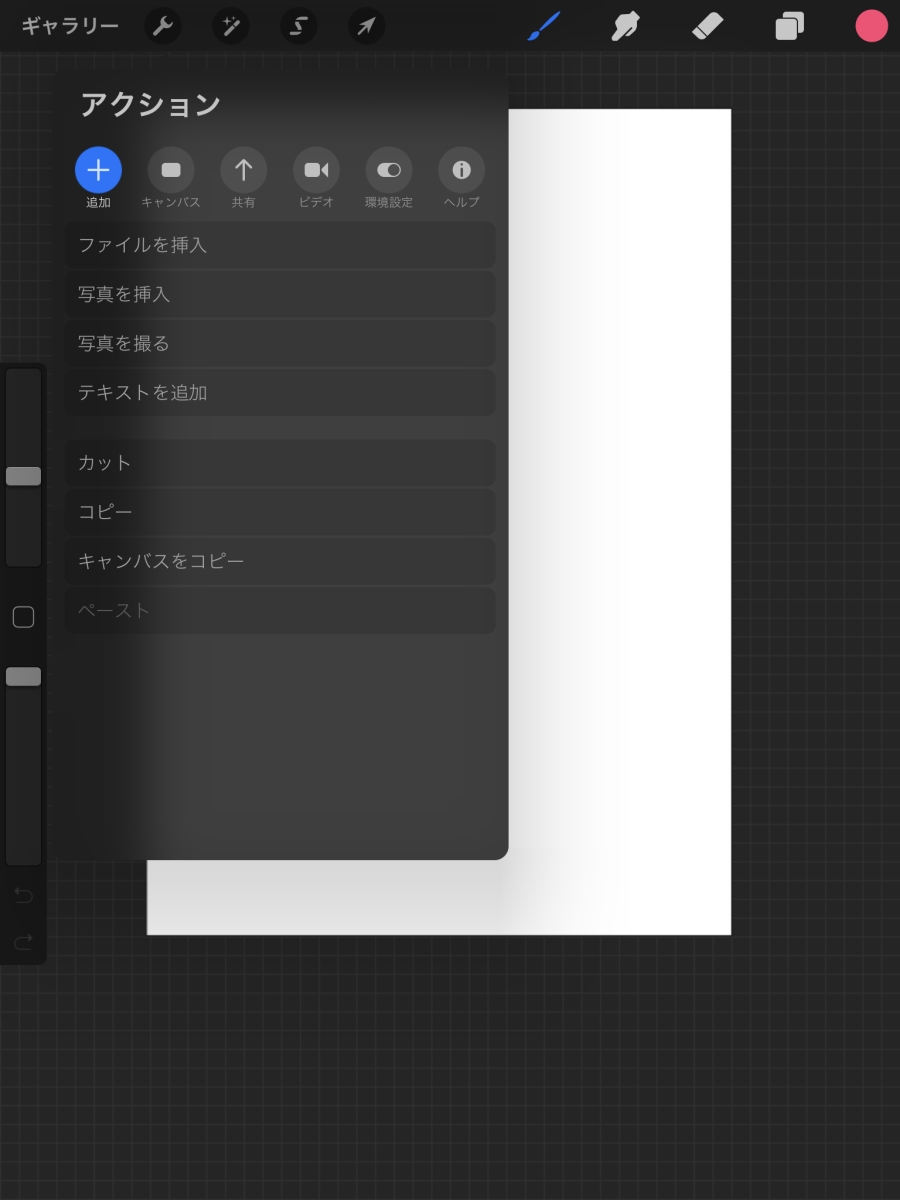Open the Adjustments magic wand icon
This screenshot has width=900, height=1200.
pyautogui.click(x=230, y=27)
